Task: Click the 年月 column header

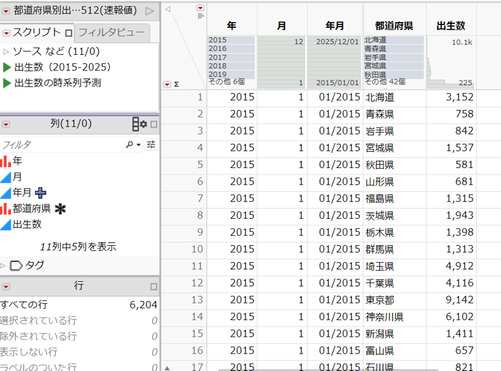Action: 335,26
